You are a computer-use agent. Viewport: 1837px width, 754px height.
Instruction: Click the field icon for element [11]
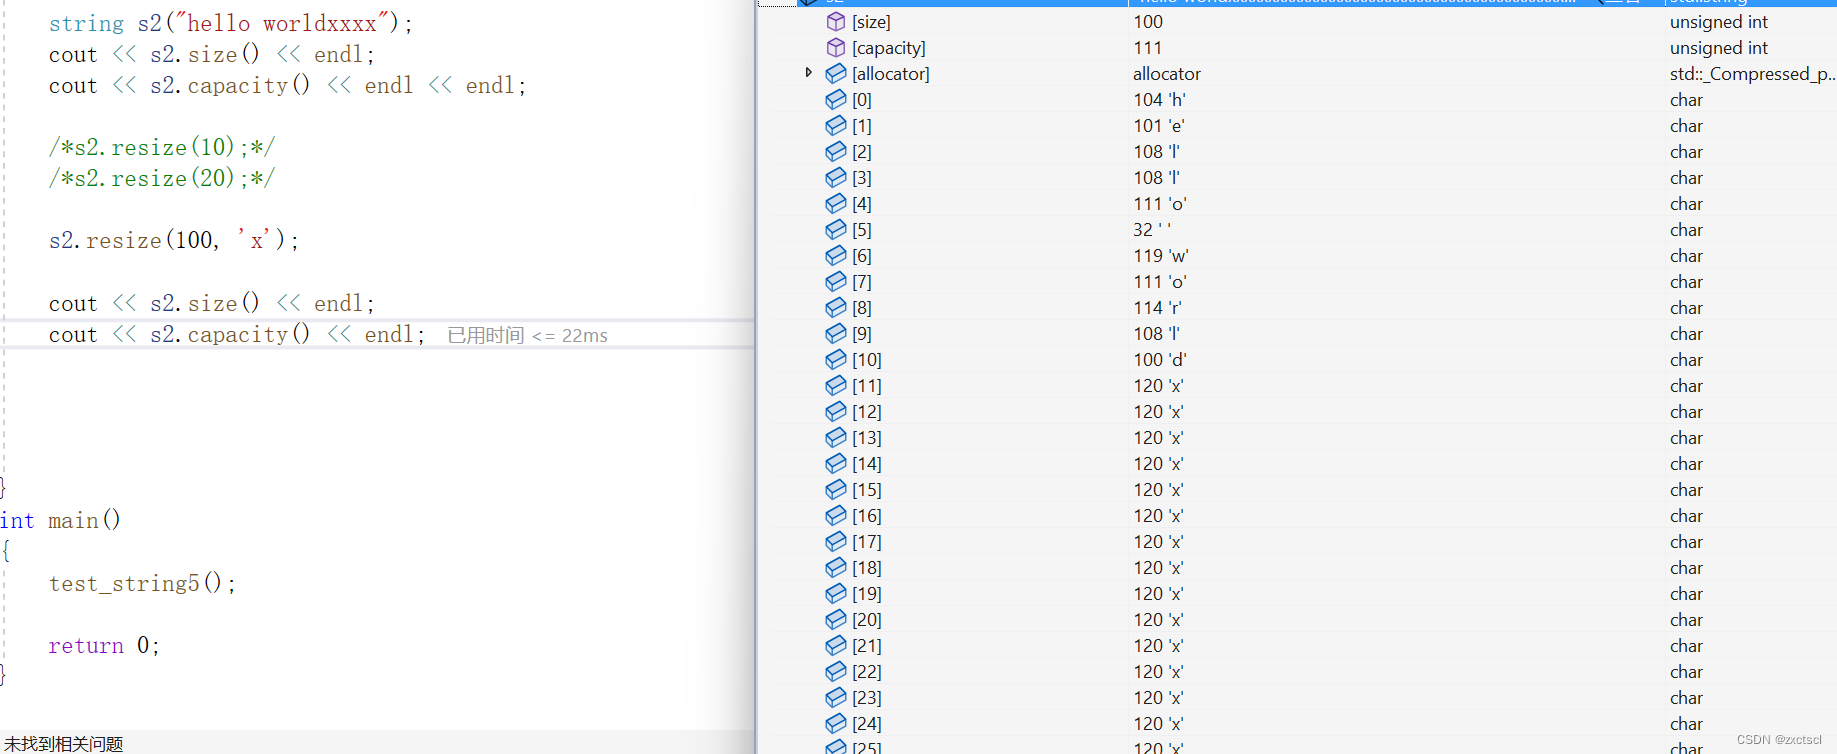(x=836, y=386)
